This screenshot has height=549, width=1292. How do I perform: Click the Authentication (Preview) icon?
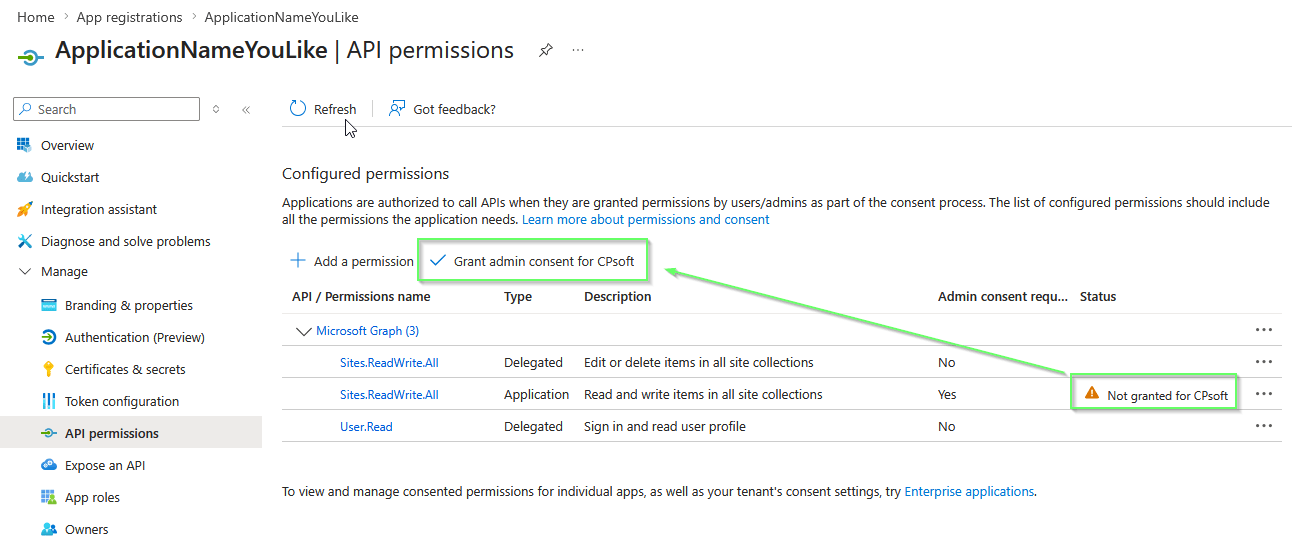(x=48, y=337)
